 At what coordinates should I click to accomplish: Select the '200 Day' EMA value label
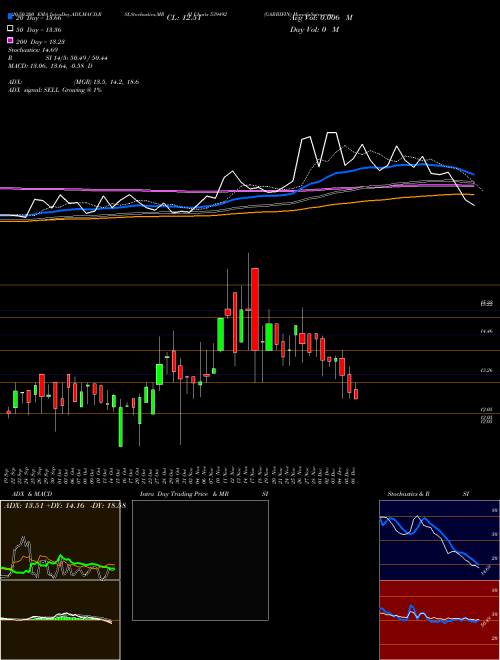[x=40, y=42]
